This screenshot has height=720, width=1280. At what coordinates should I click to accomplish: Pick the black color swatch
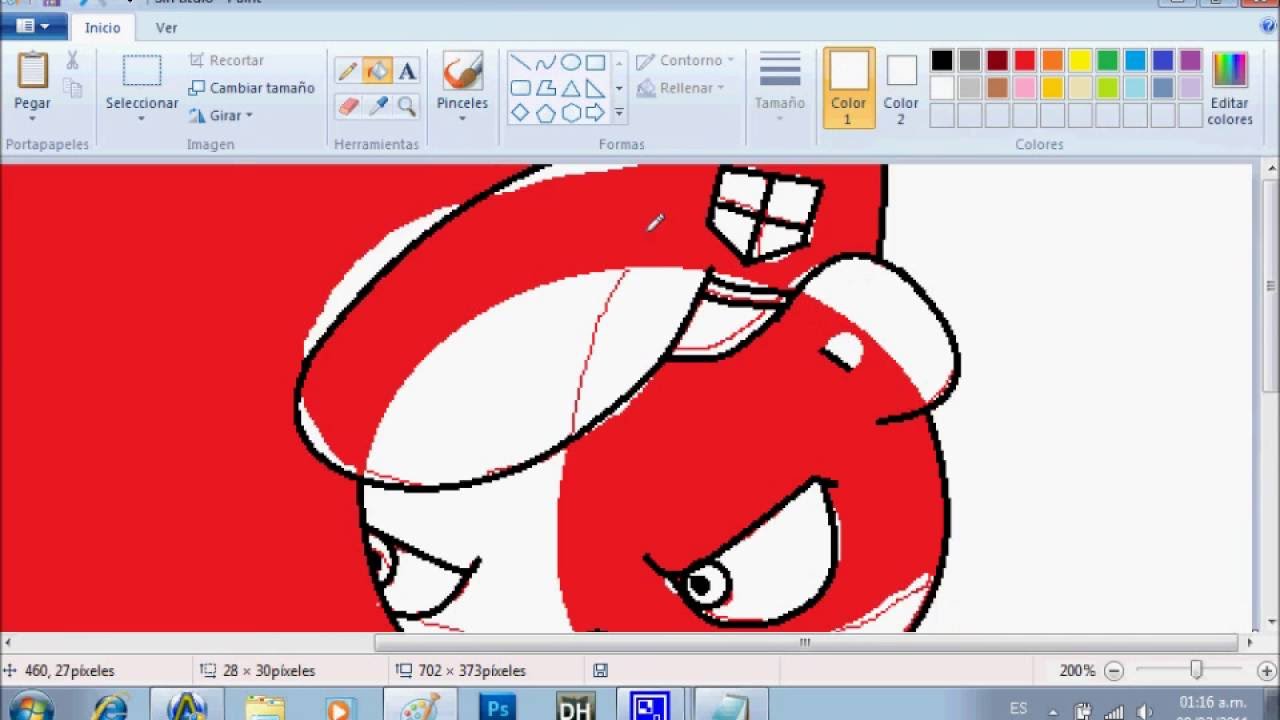[x=942, y=61]
